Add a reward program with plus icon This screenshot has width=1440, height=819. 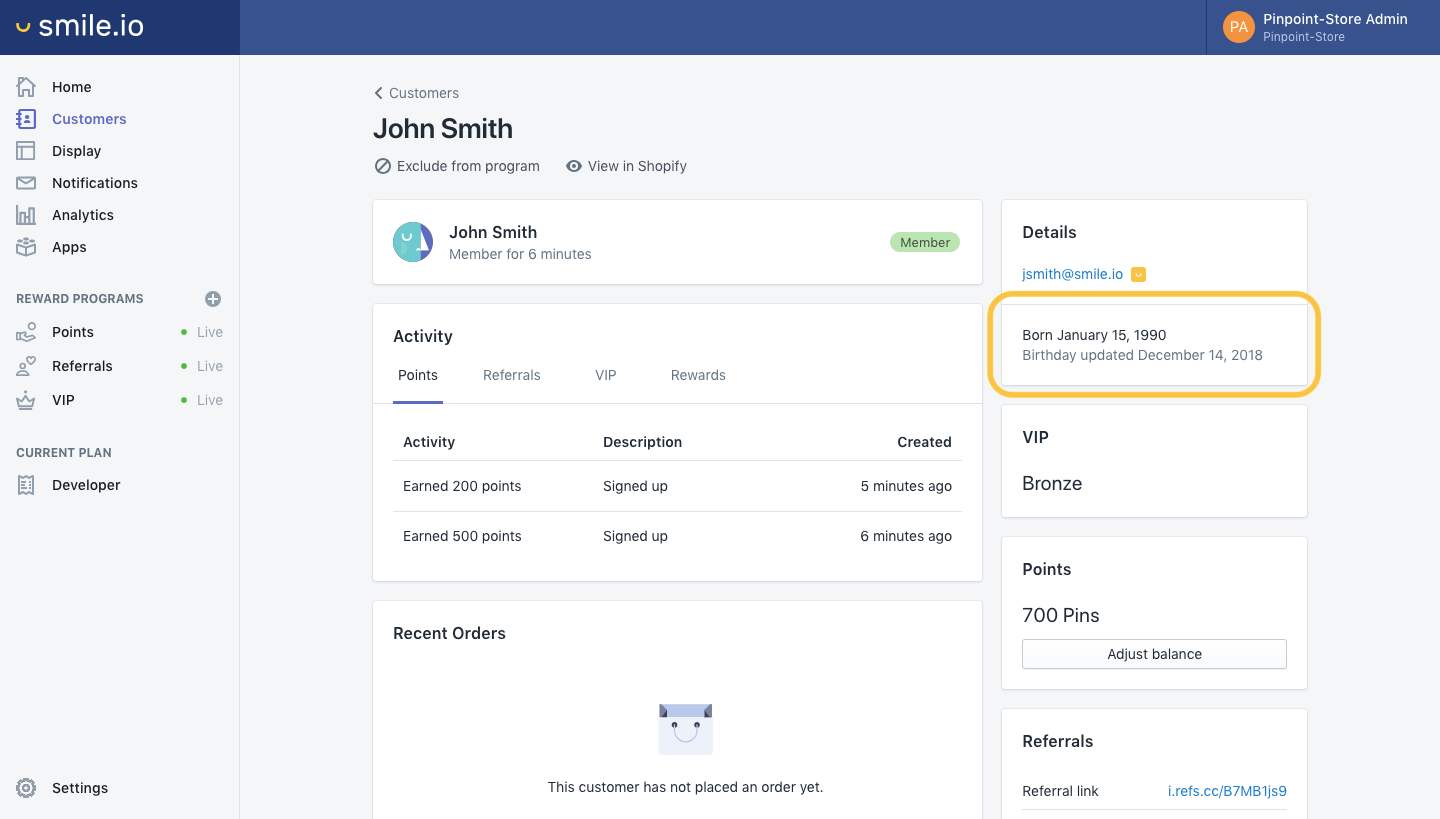pos(212,299)
